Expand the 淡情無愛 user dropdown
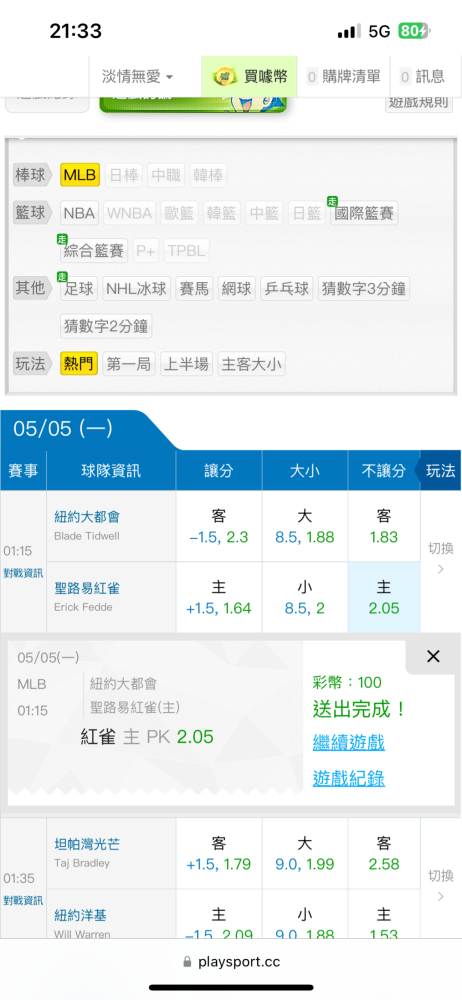This screenshot has width=462, height=1000. [138, 77]
